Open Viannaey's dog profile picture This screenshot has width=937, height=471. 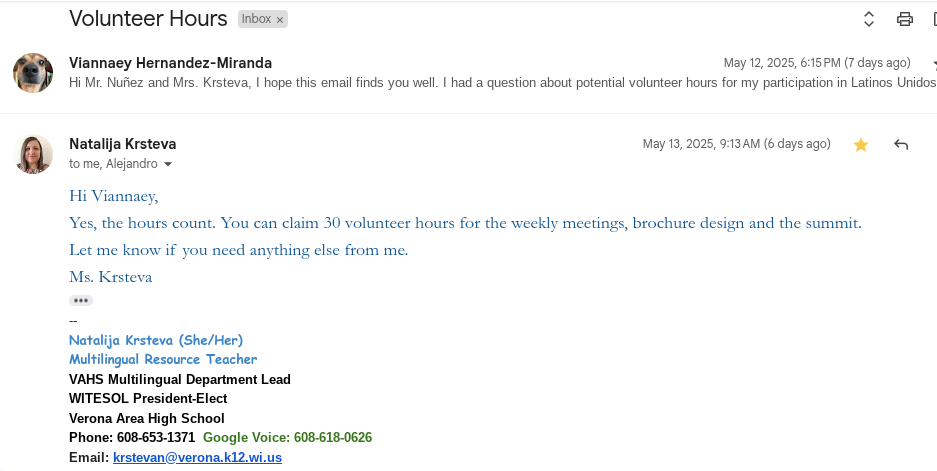33,72
